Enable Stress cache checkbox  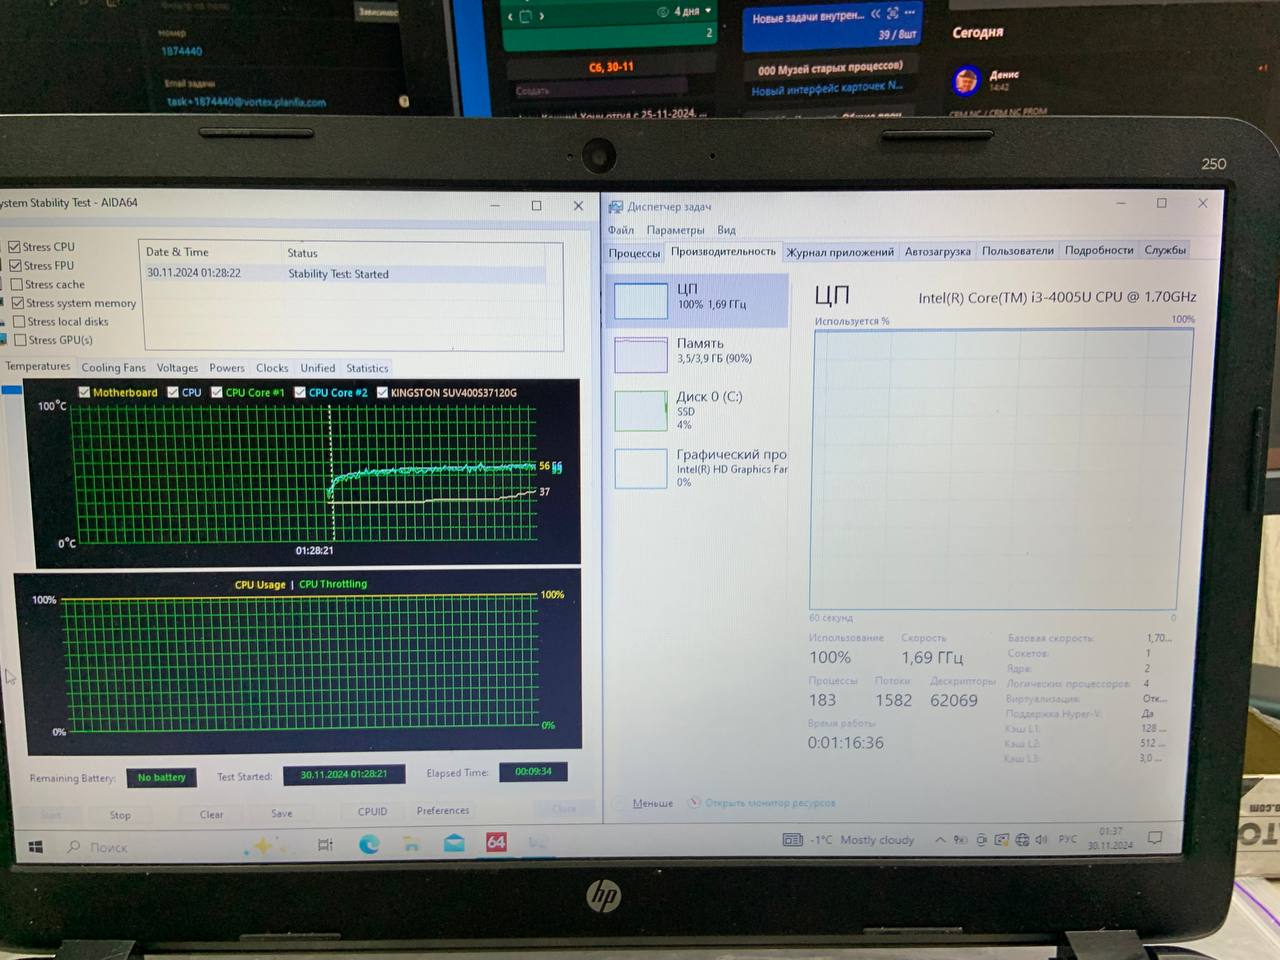16,284
